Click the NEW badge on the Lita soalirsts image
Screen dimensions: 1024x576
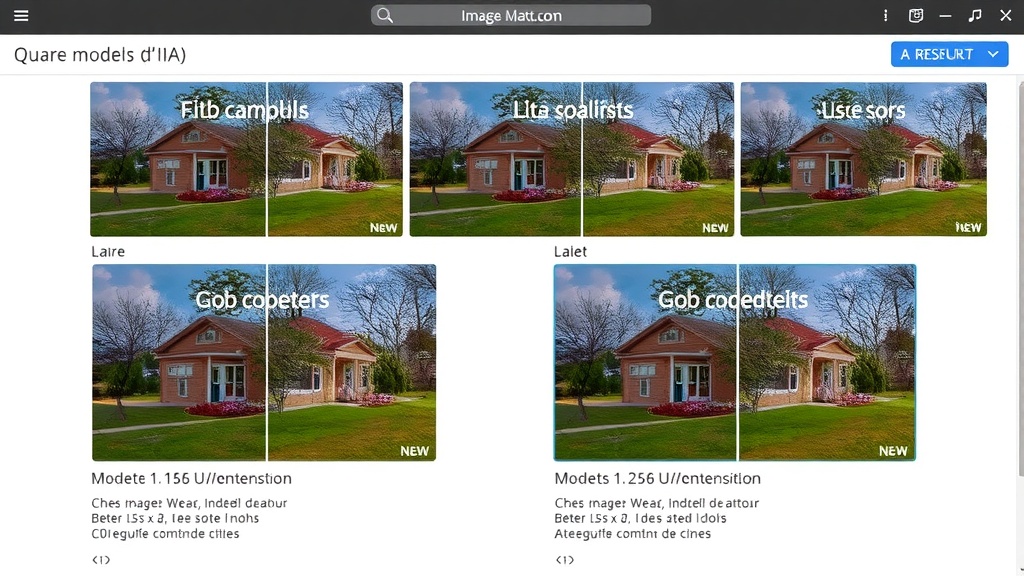click(715, 228)
